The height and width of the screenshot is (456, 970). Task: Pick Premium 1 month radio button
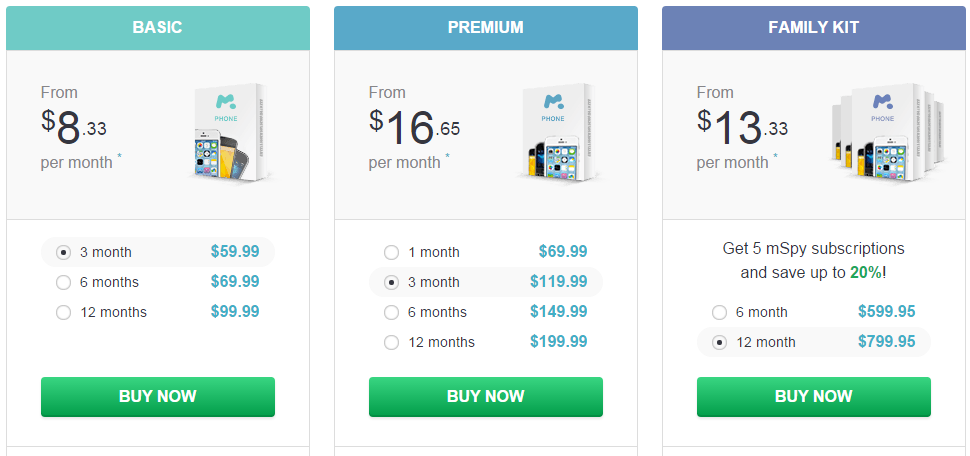391,252
